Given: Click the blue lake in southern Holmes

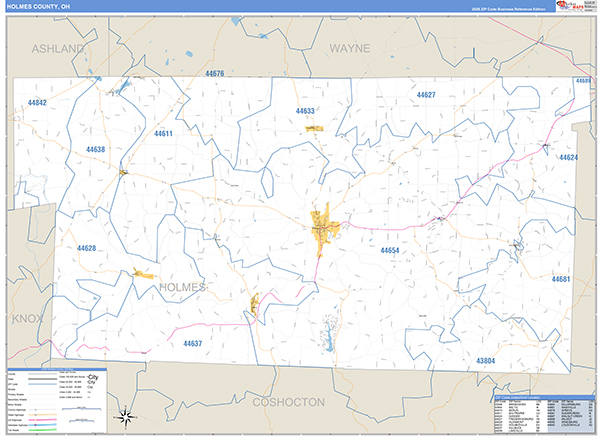Looking at the screenshot, I should pos(329,338).
